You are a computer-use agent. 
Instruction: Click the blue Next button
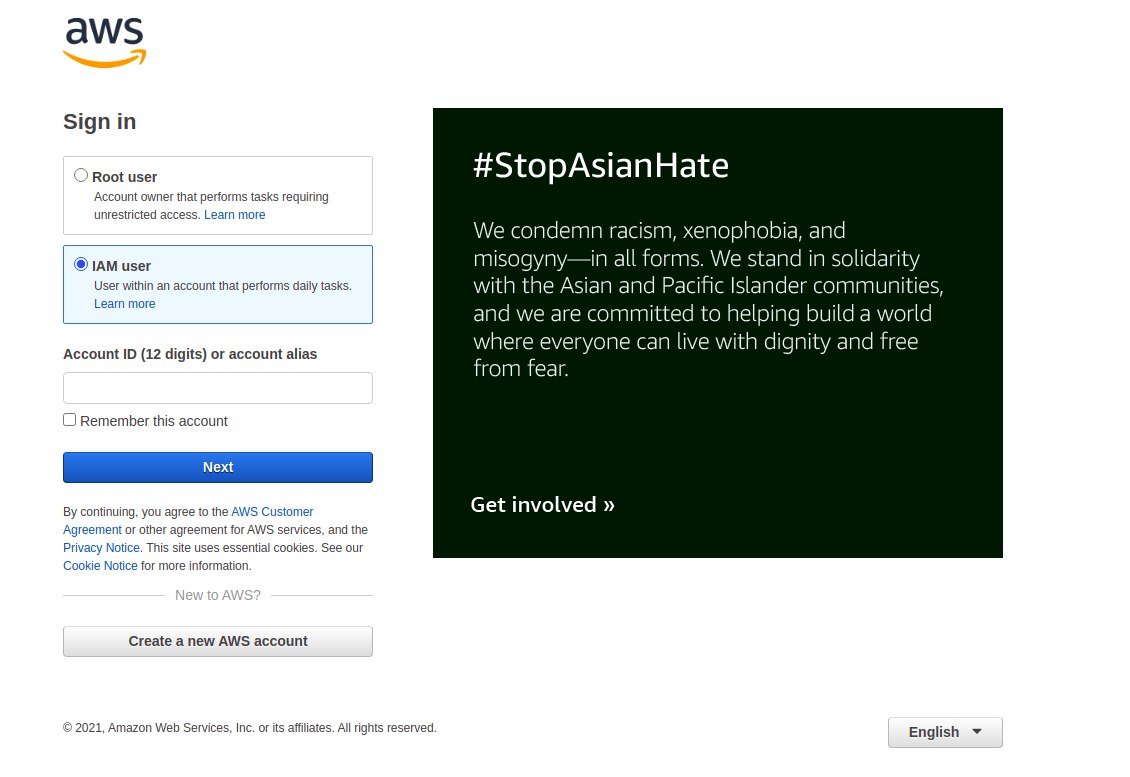point(218,467)
